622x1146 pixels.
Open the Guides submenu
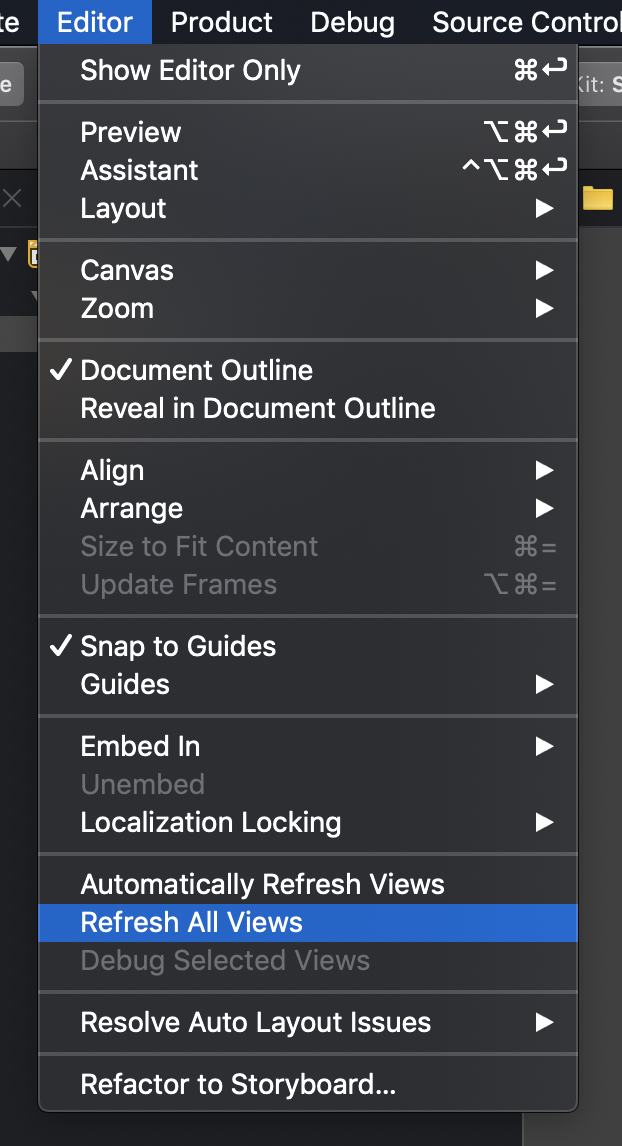[308, 684]
